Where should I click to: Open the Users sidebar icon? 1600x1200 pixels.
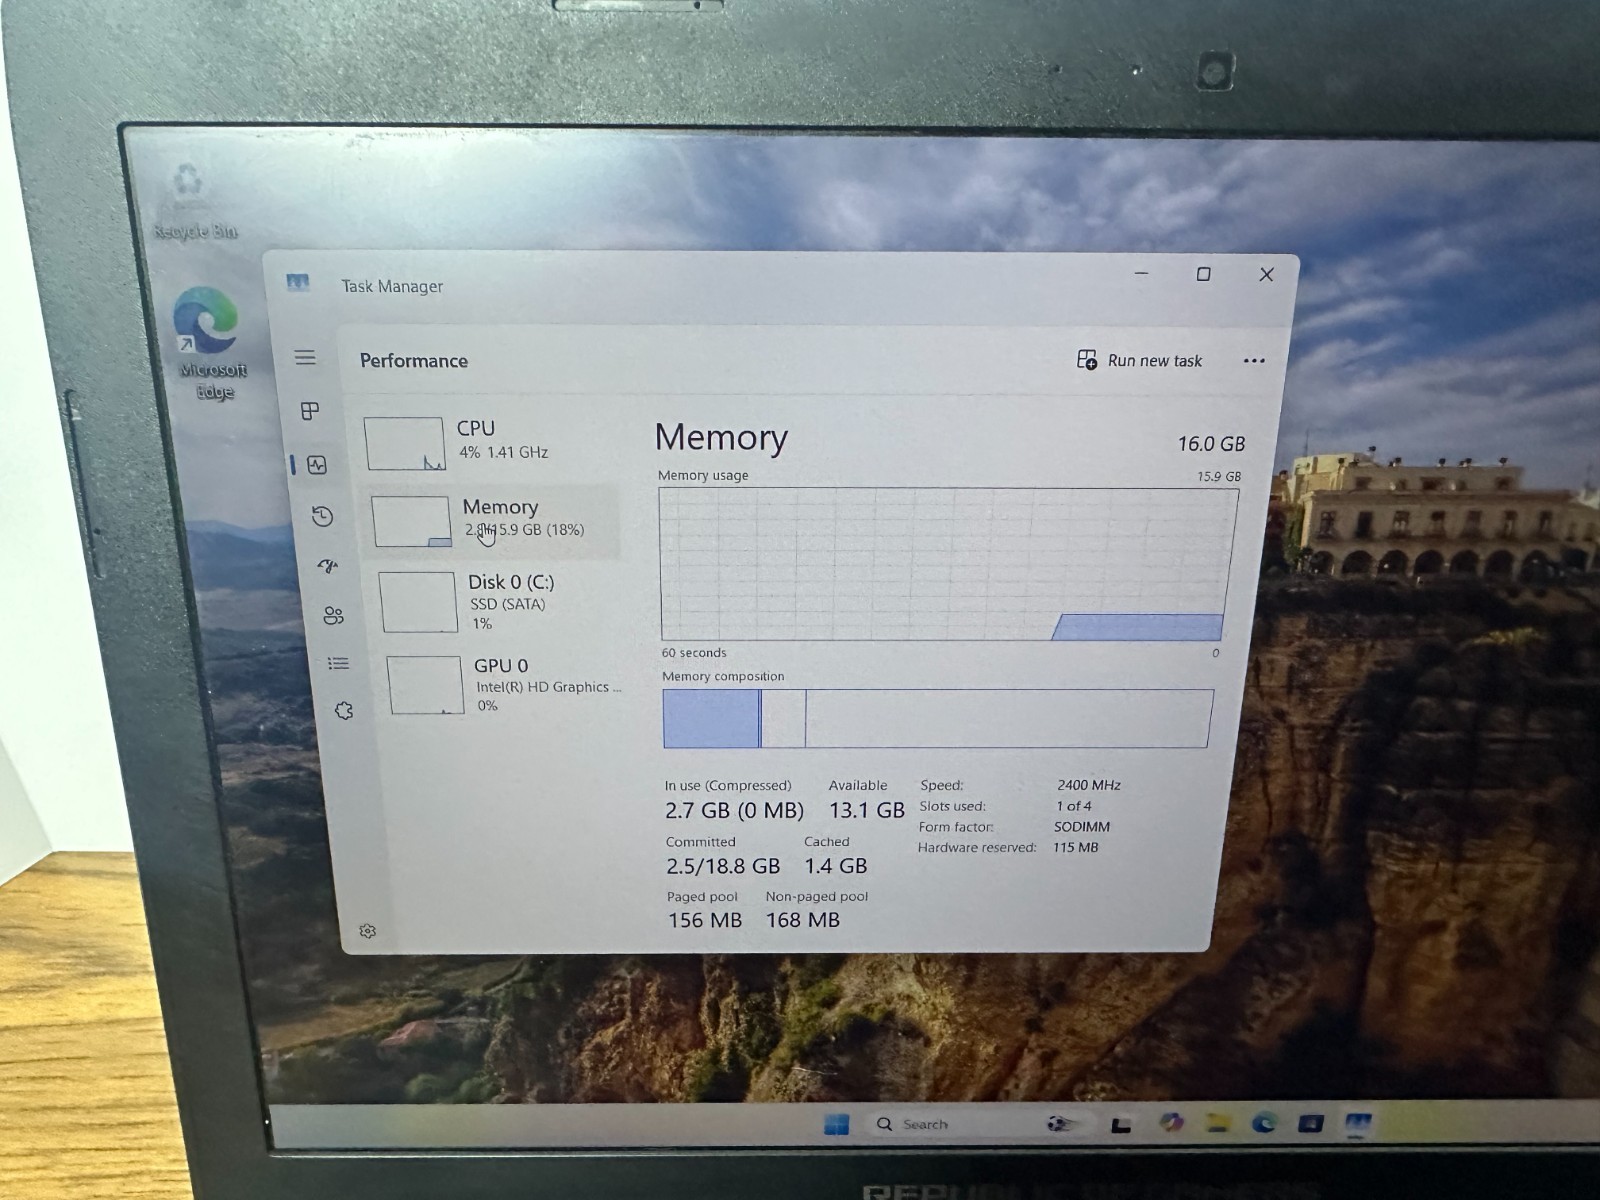tap(333, 616)
